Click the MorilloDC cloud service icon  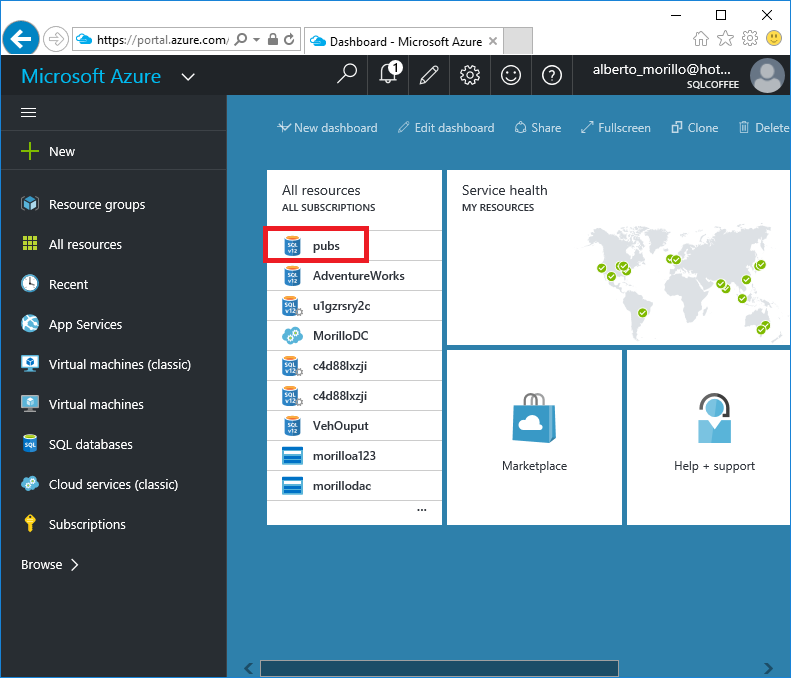[x=292, y=335]
